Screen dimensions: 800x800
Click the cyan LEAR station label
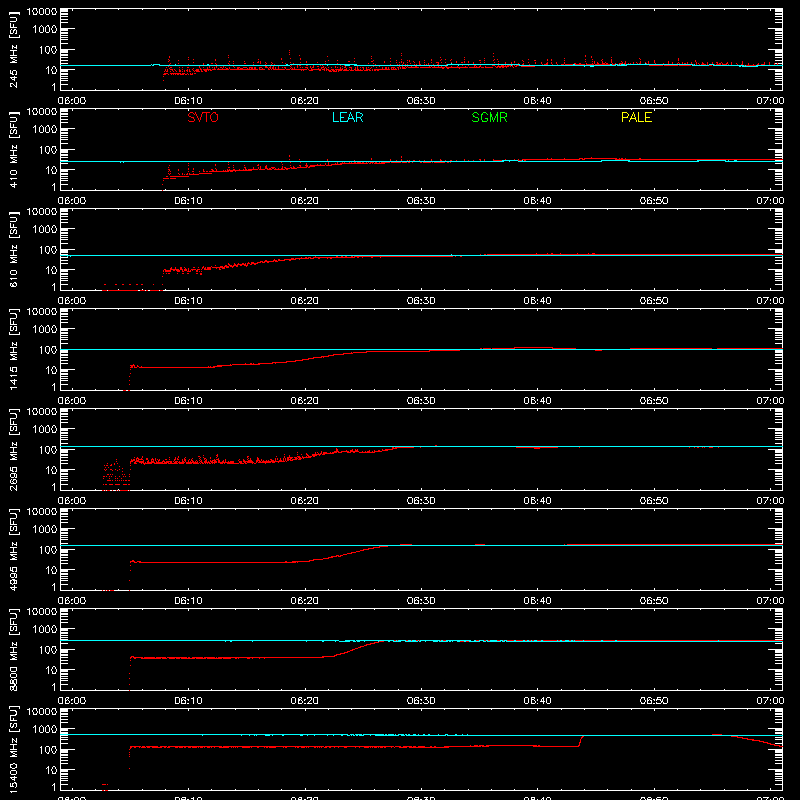347,117
